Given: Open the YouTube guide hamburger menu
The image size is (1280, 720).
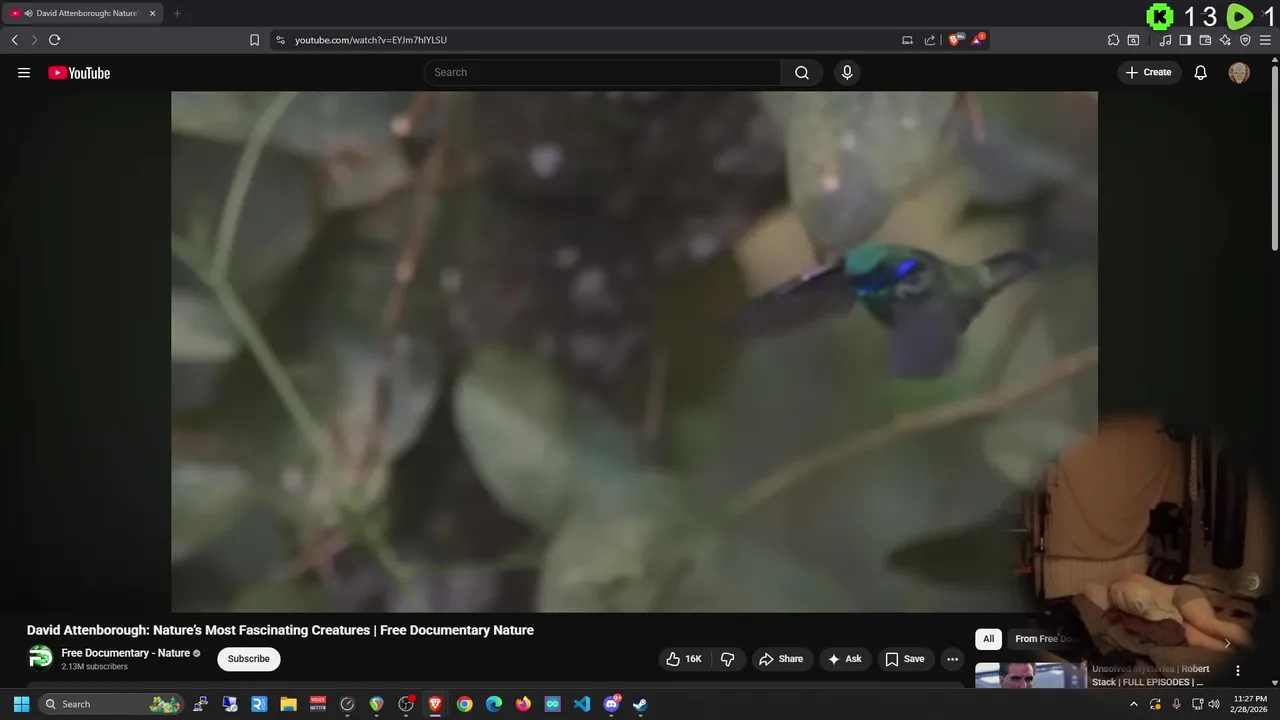Looking at the screenshot, I should coord(24,73).
